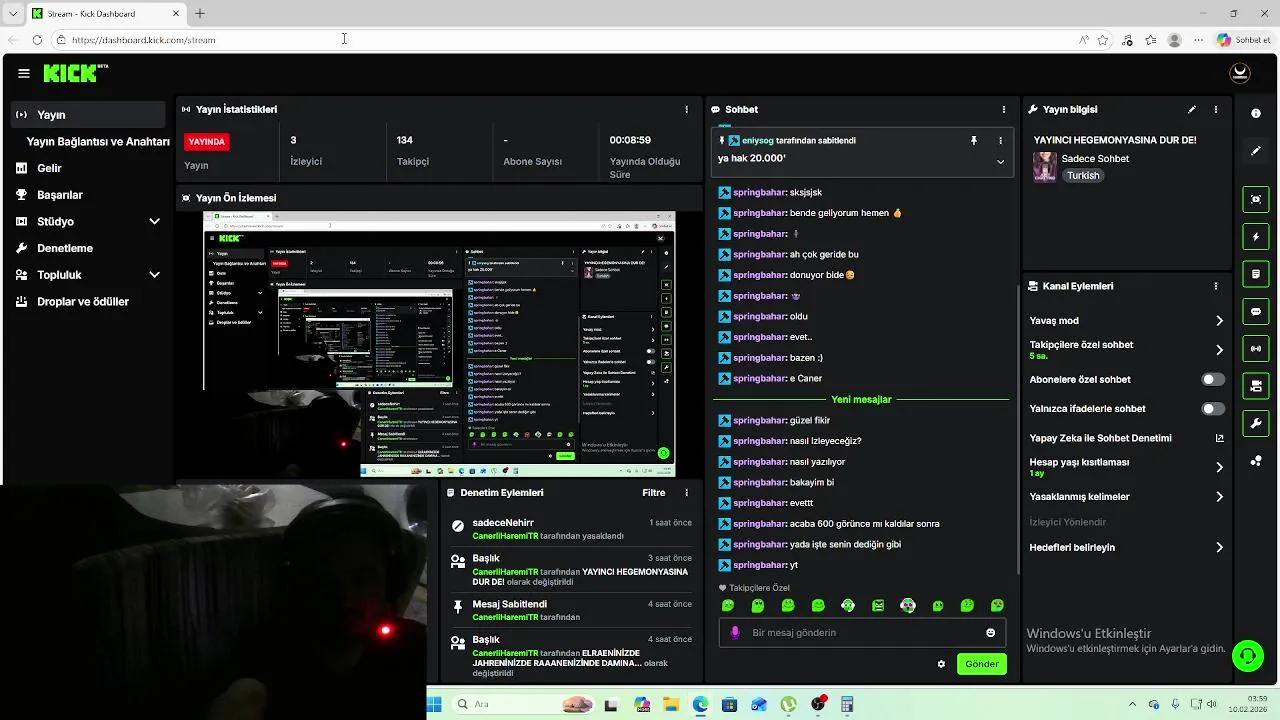Click the lightning bolt icon in the right sidebar
The height and width of the screenshot is (720, 1280).
1256,237
